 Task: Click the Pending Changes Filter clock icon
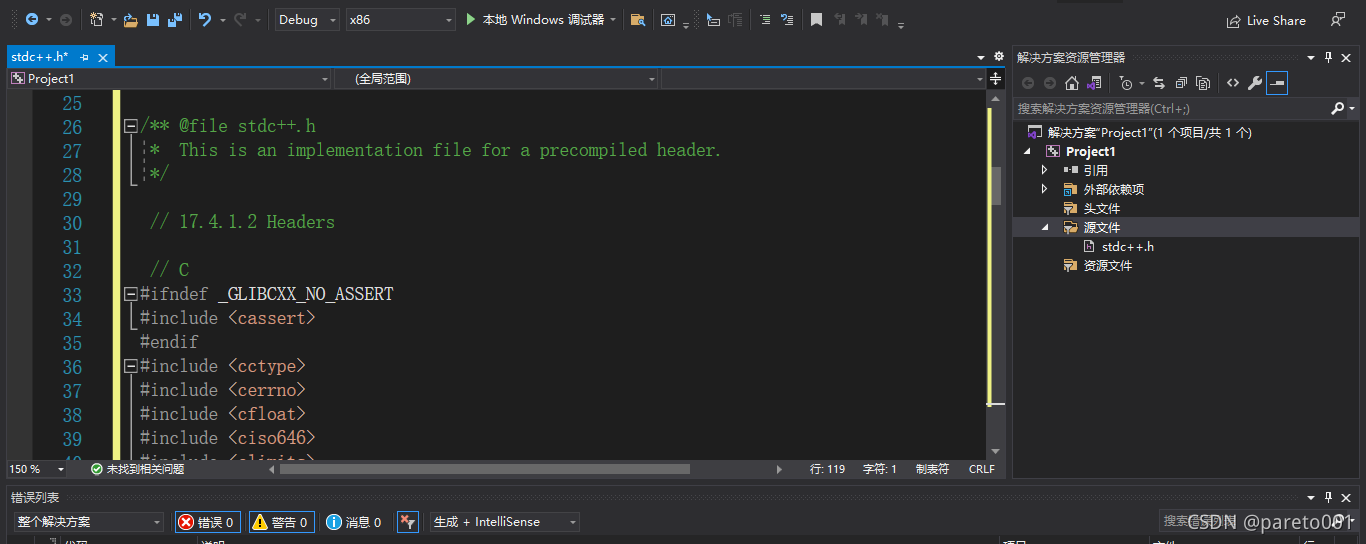point(1126,83)
